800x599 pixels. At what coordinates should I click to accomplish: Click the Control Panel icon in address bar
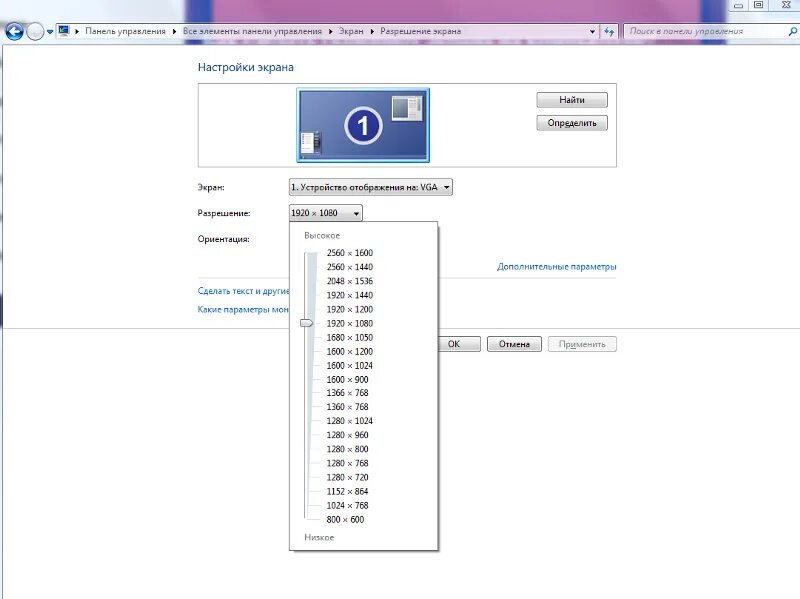pos(64,31)
